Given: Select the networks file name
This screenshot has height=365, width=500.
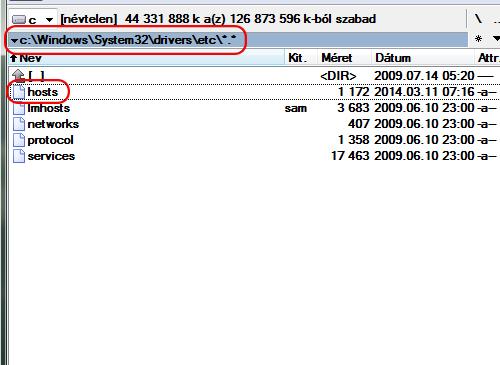Looking at the screenshot, I should pyautogui.click(x=53, y=124).
